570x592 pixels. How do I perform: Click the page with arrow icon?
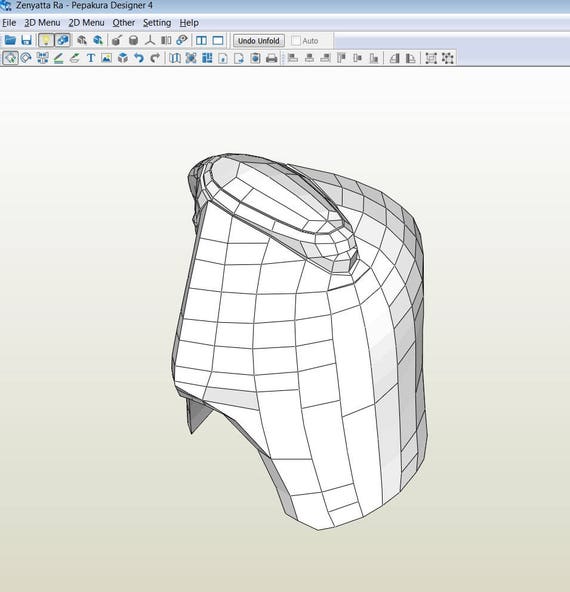pyautogui.click(x=239, y=58)
